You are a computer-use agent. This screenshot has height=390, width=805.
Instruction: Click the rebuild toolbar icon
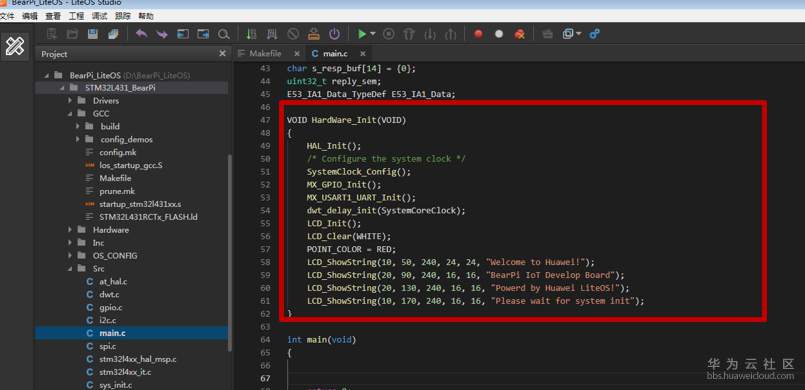[x=272, y=34]
